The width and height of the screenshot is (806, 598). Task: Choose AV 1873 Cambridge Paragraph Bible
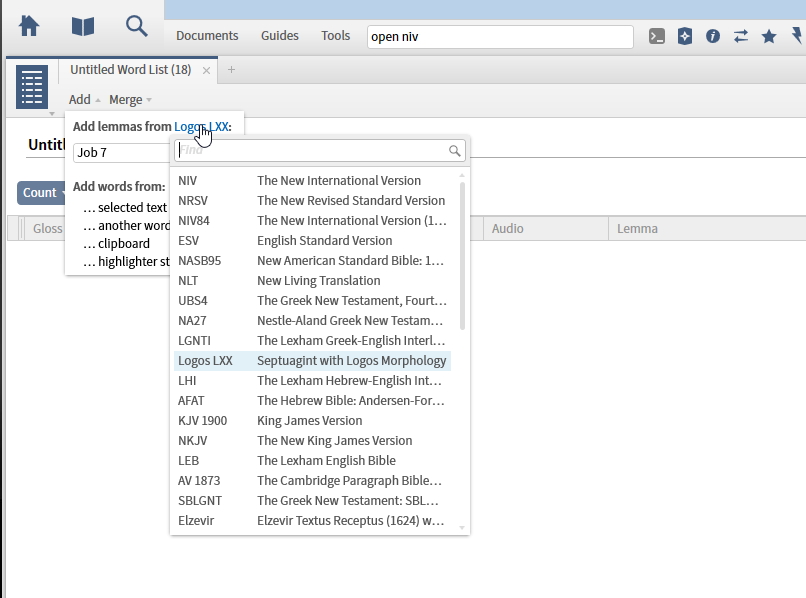pos(313,481)
